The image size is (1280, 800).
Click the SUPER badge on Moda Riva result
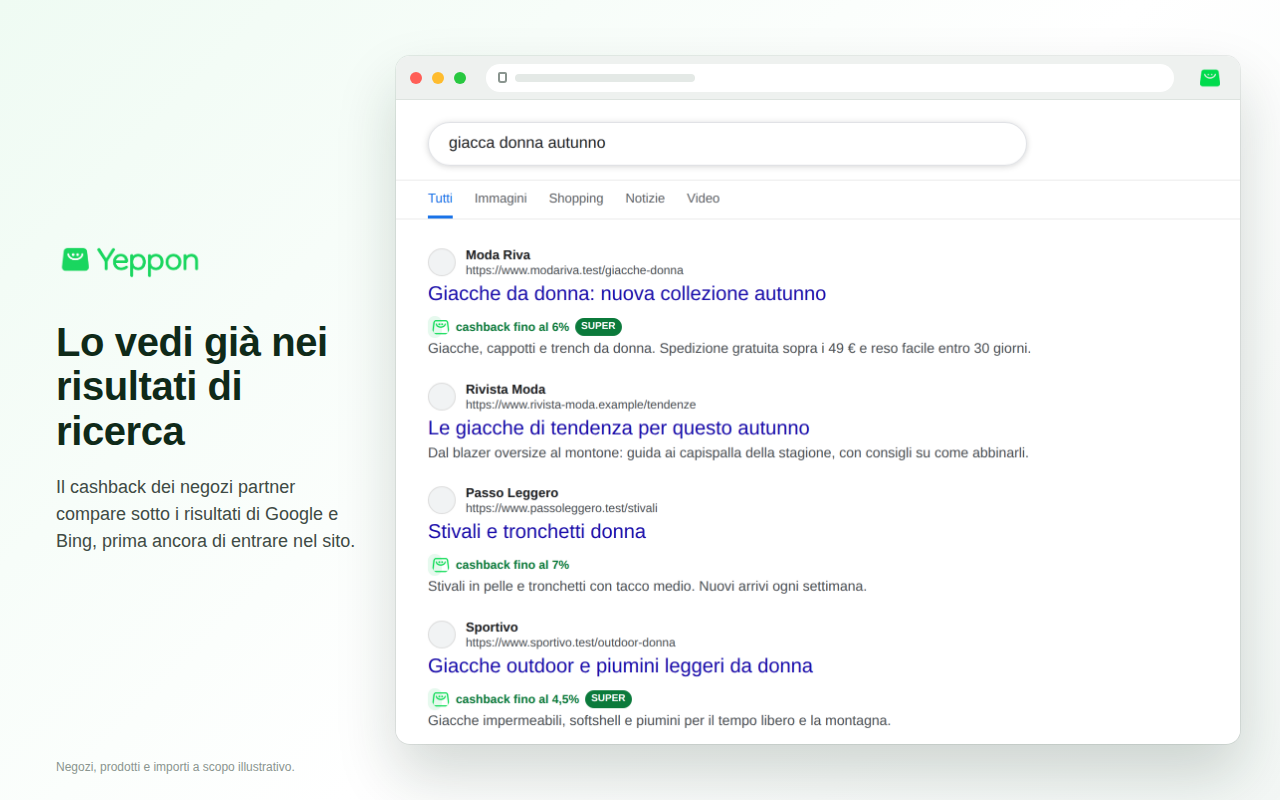pos(598,327)
